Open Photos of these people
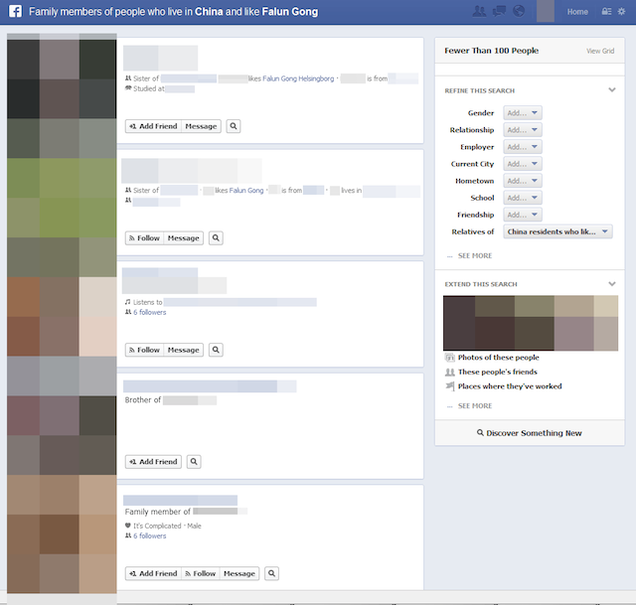The height and width of the screenshot is (605, 636). pos(498,357)
